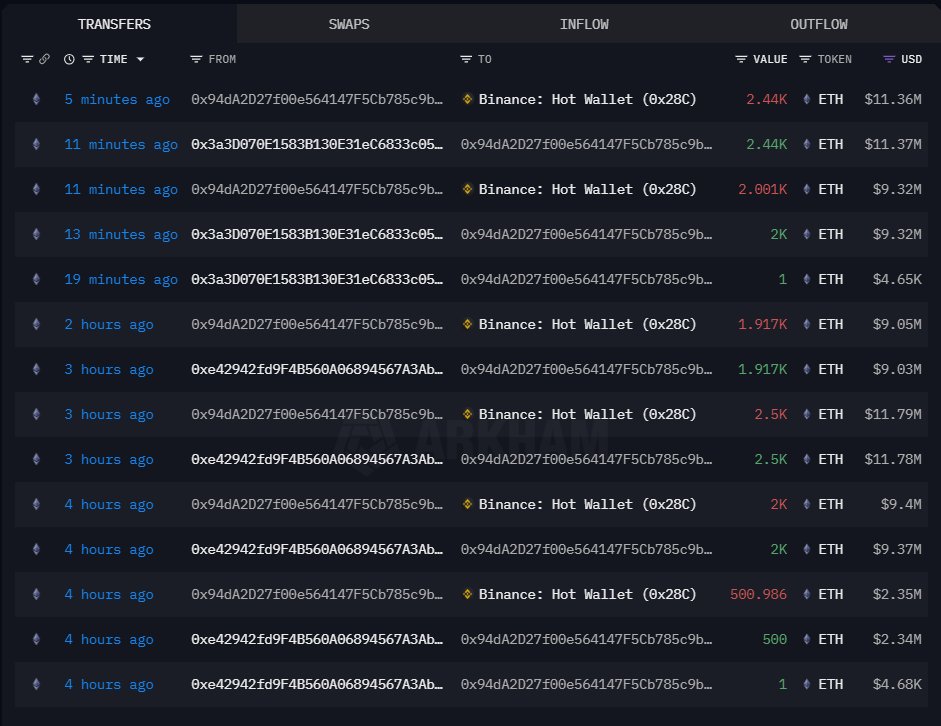941x726 pixels.
Task: Click the link icon in header
Action: 44,59
